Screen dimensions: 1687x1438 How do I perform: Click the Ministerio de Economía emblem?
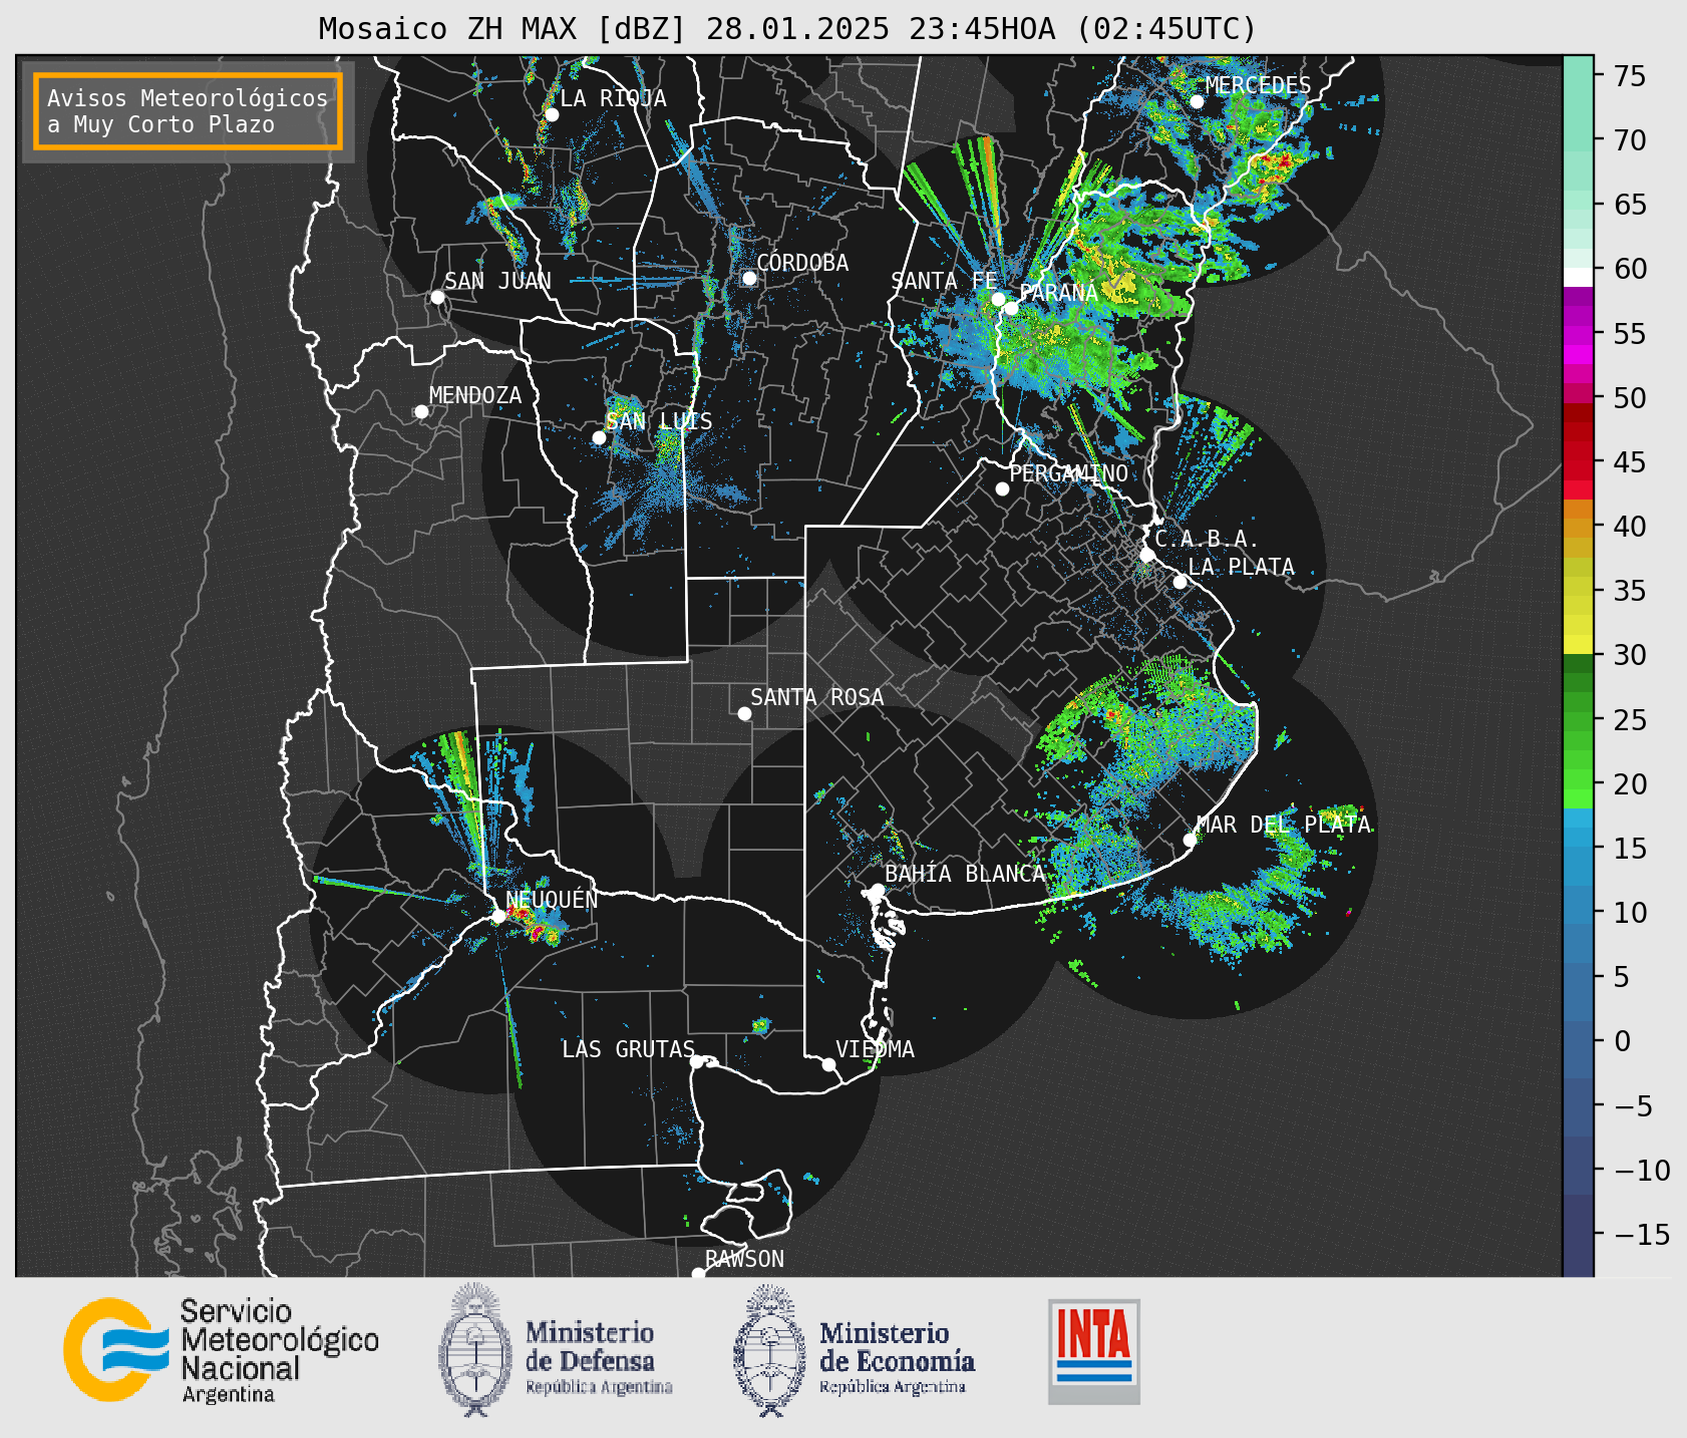pyautogui.click(x=769, y=1350)
